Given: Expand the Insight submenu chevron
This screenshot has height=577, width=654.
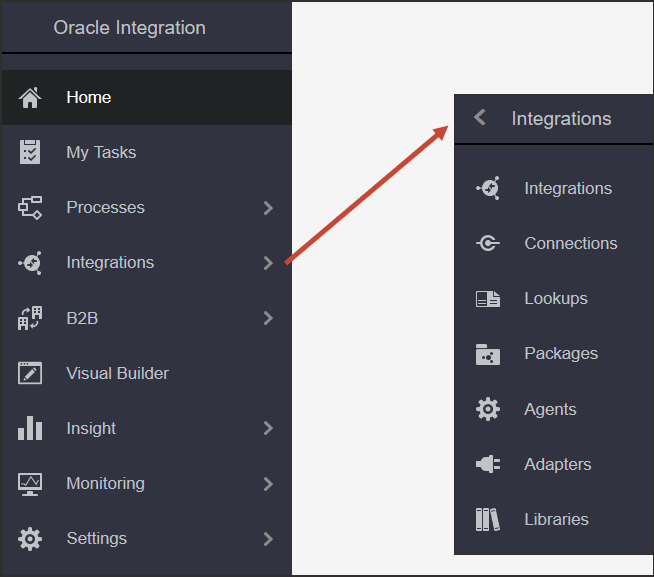Looking at the screenshot, I should pyautogui.click(x=268, y=428).
